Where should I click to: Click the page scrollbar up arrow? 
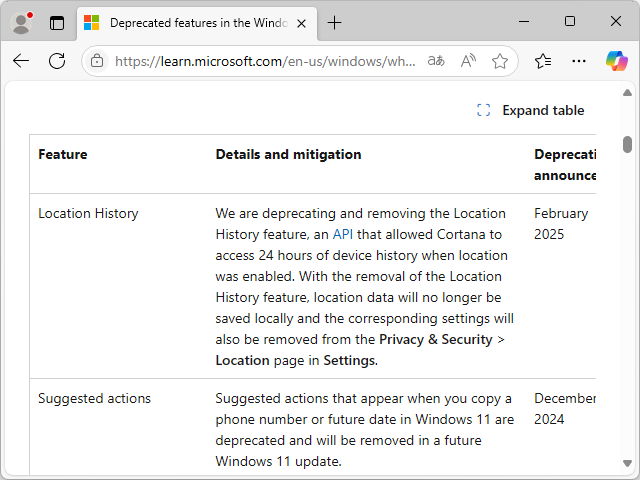(x=627, y=93)
